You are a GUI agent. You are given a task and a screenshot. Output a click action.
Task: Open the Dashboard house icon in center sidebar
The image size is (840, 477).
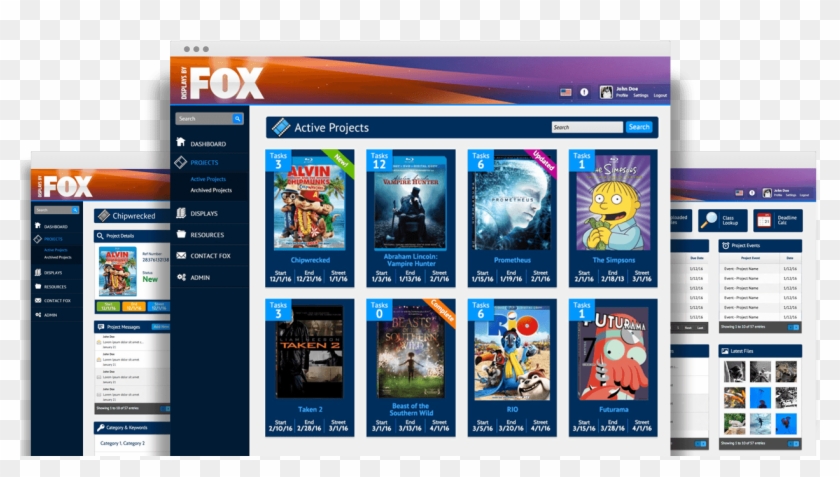coord(181,142)
